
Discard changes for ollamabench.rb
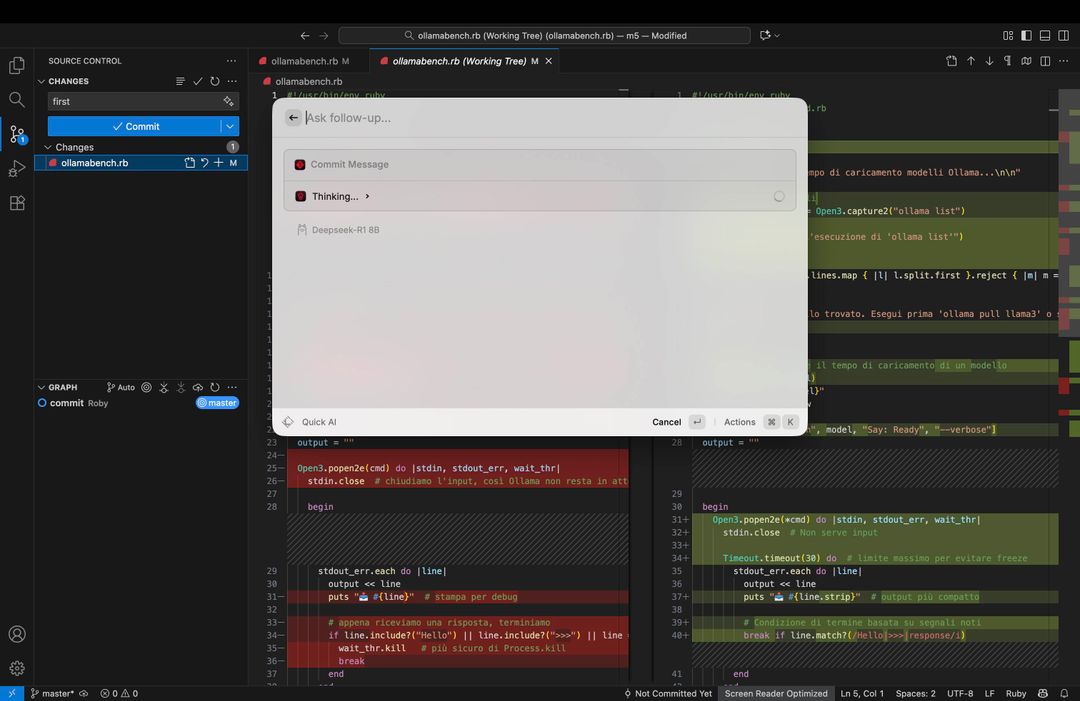click(204, 163)
